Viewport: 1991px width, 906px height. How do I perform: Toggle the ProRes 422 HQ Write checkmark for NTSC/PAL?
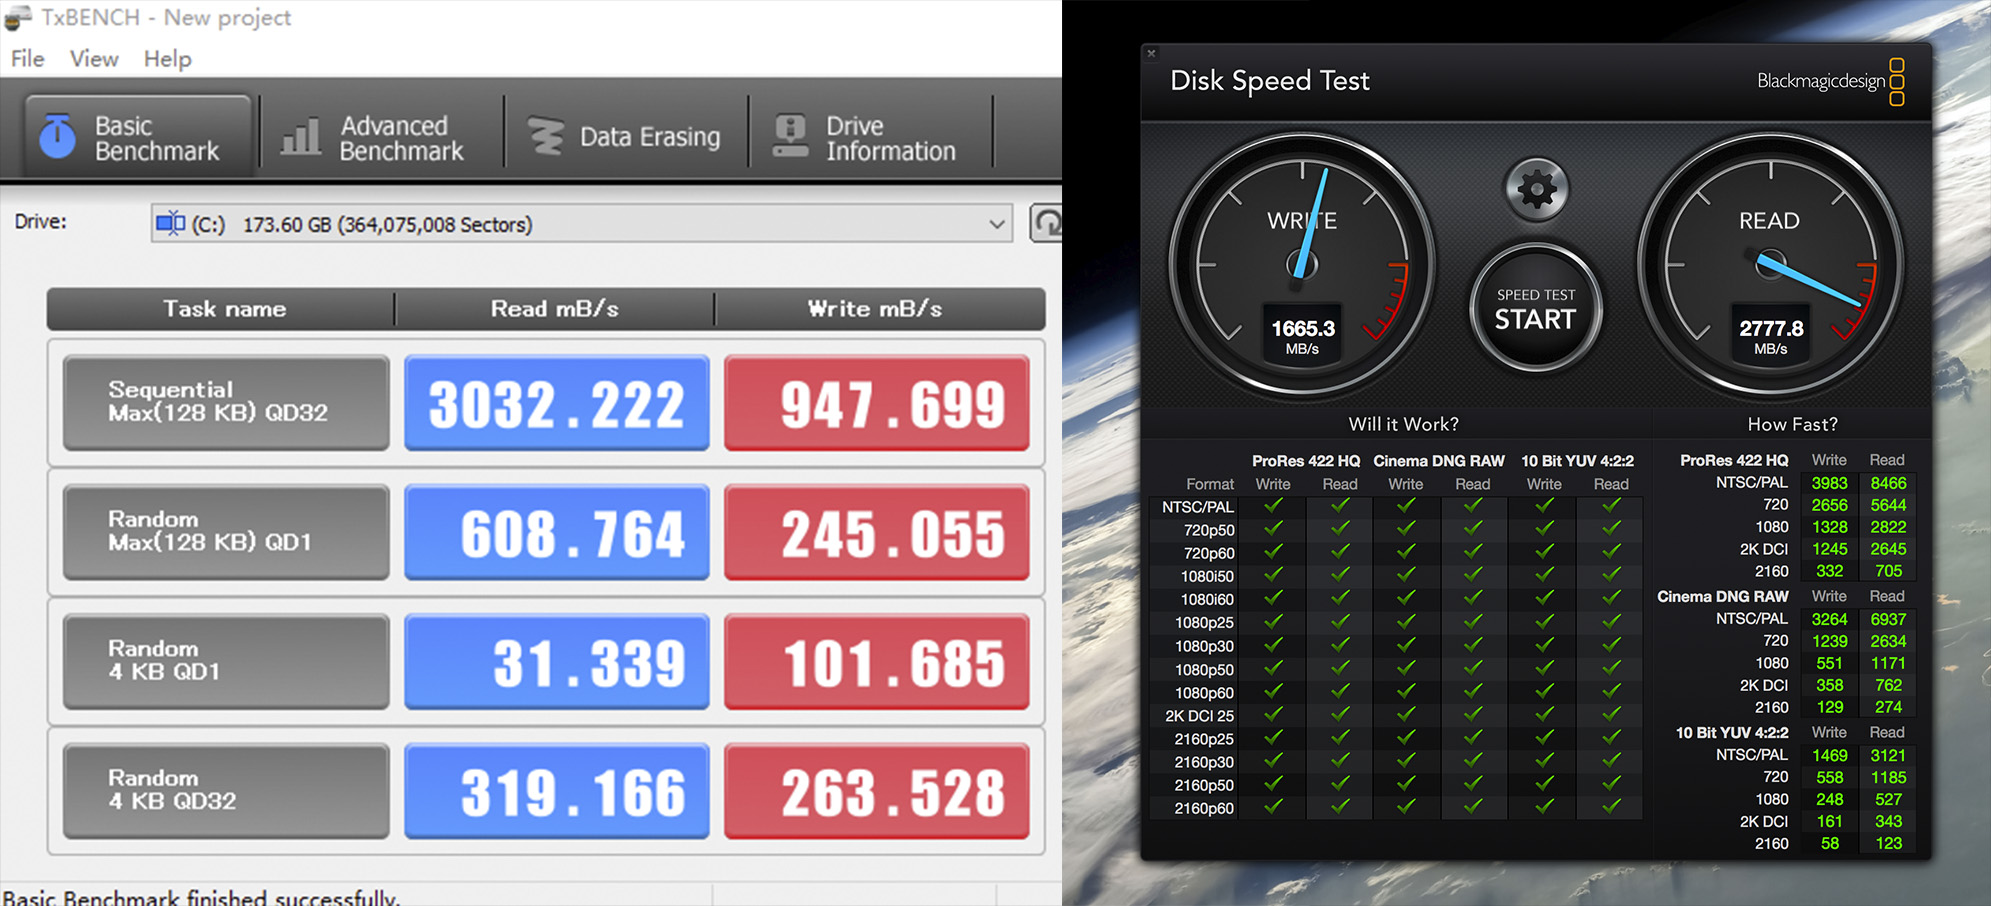[x=1272, y=506]
